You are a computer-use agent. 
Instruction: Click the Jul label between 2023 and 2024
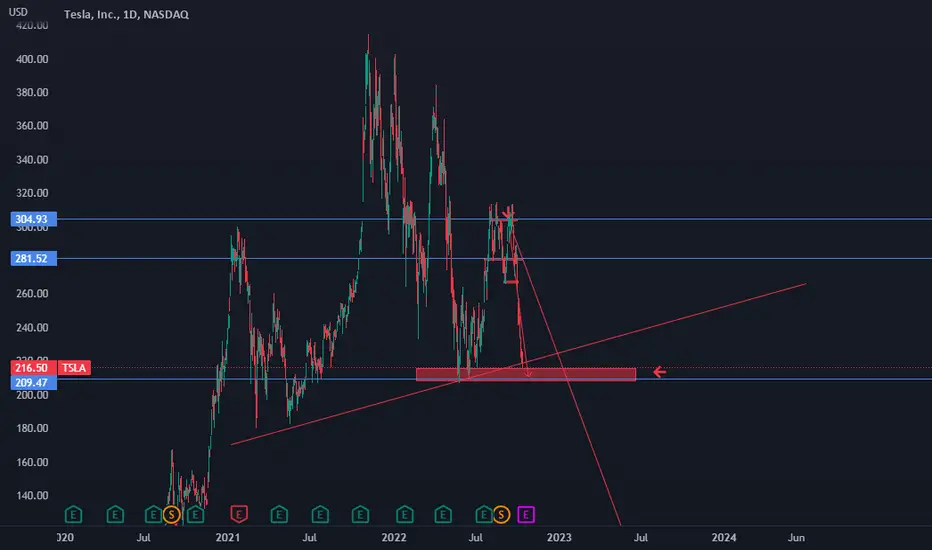click(x=640, y=538)
